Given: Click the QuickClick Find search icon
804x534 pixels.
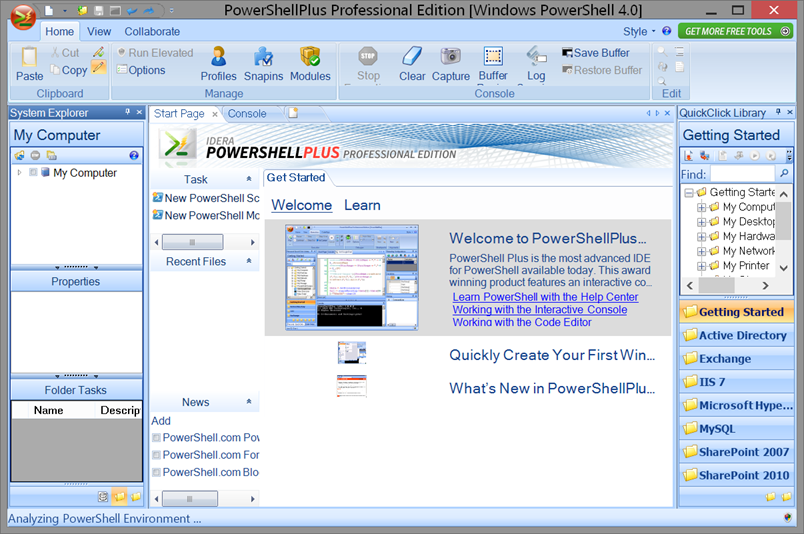Looking at the screenshot, I should click(784, 174).
